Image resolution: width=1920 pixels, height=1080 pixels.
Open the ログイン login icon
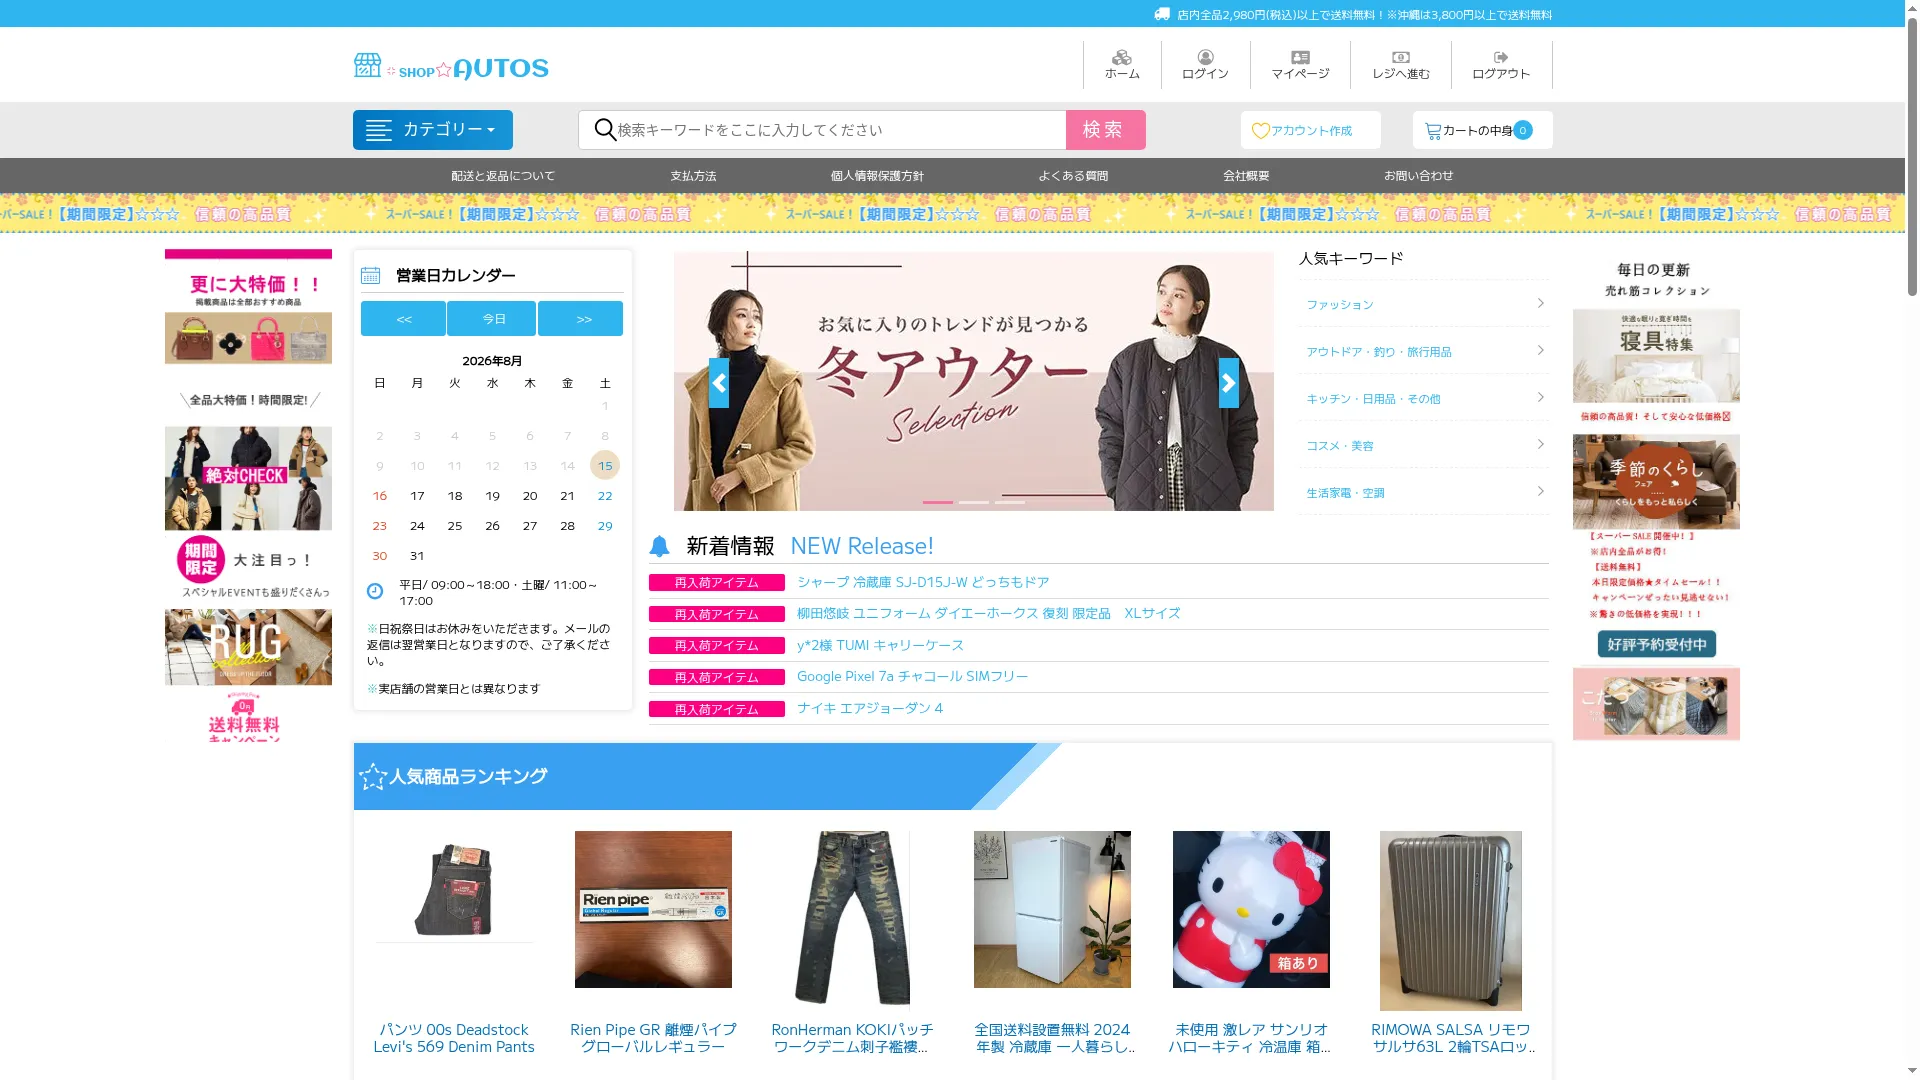click(1205, 65)
